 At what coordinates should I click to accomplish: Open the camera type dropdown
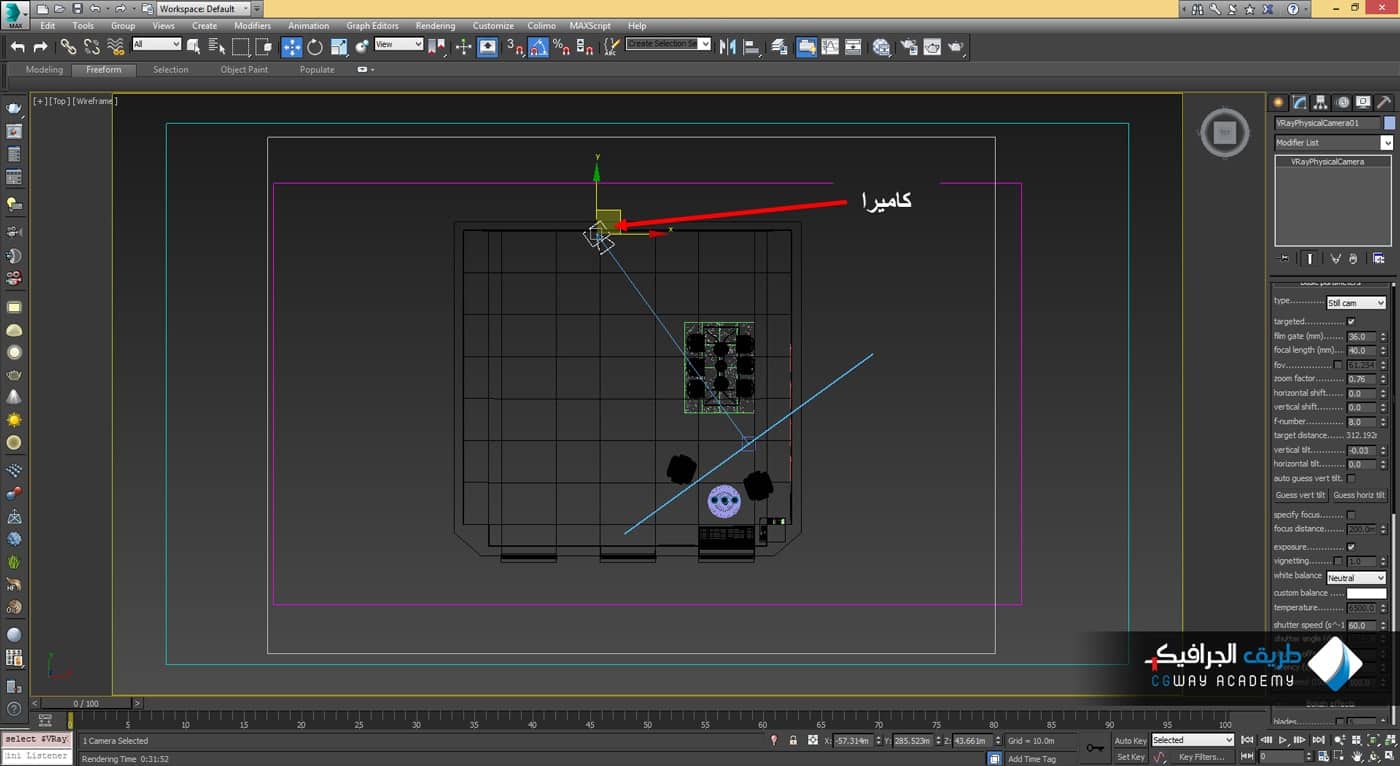point(1355,303)
